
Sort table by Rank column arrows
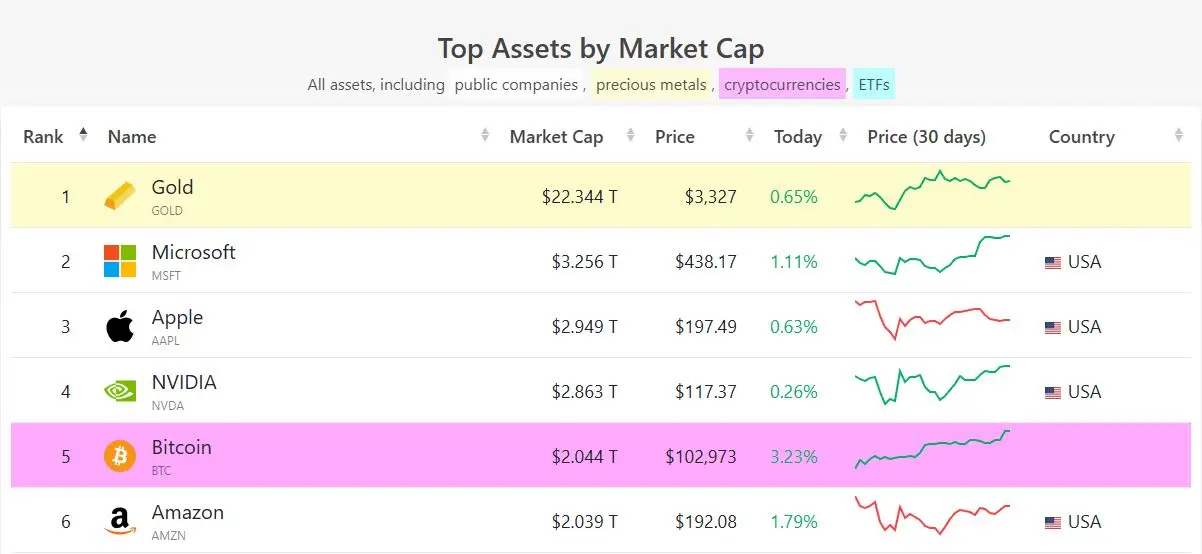click(83, 136)
